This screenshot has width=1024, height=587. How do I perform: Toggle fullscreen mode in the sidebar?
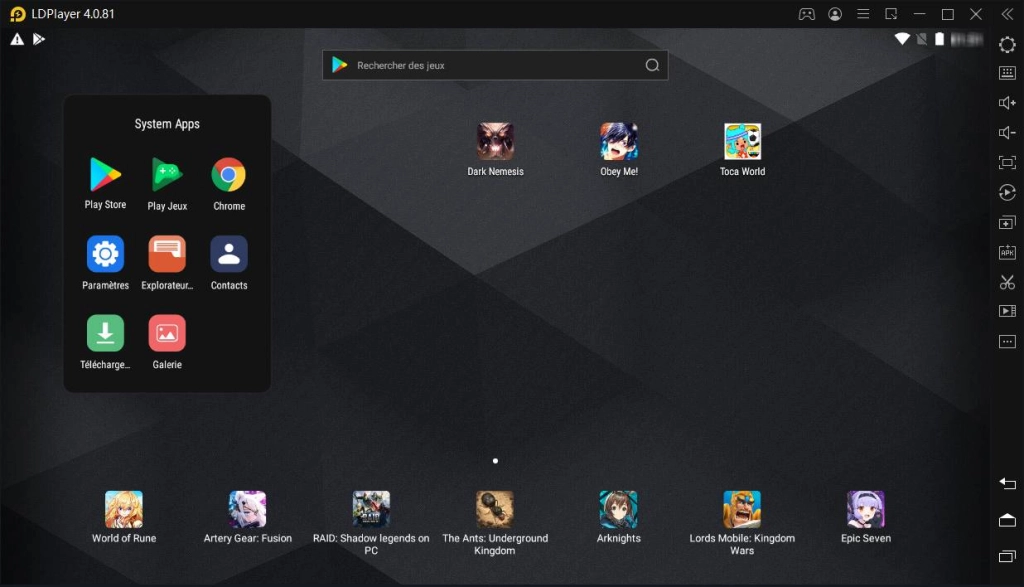tap(1007, 162)
